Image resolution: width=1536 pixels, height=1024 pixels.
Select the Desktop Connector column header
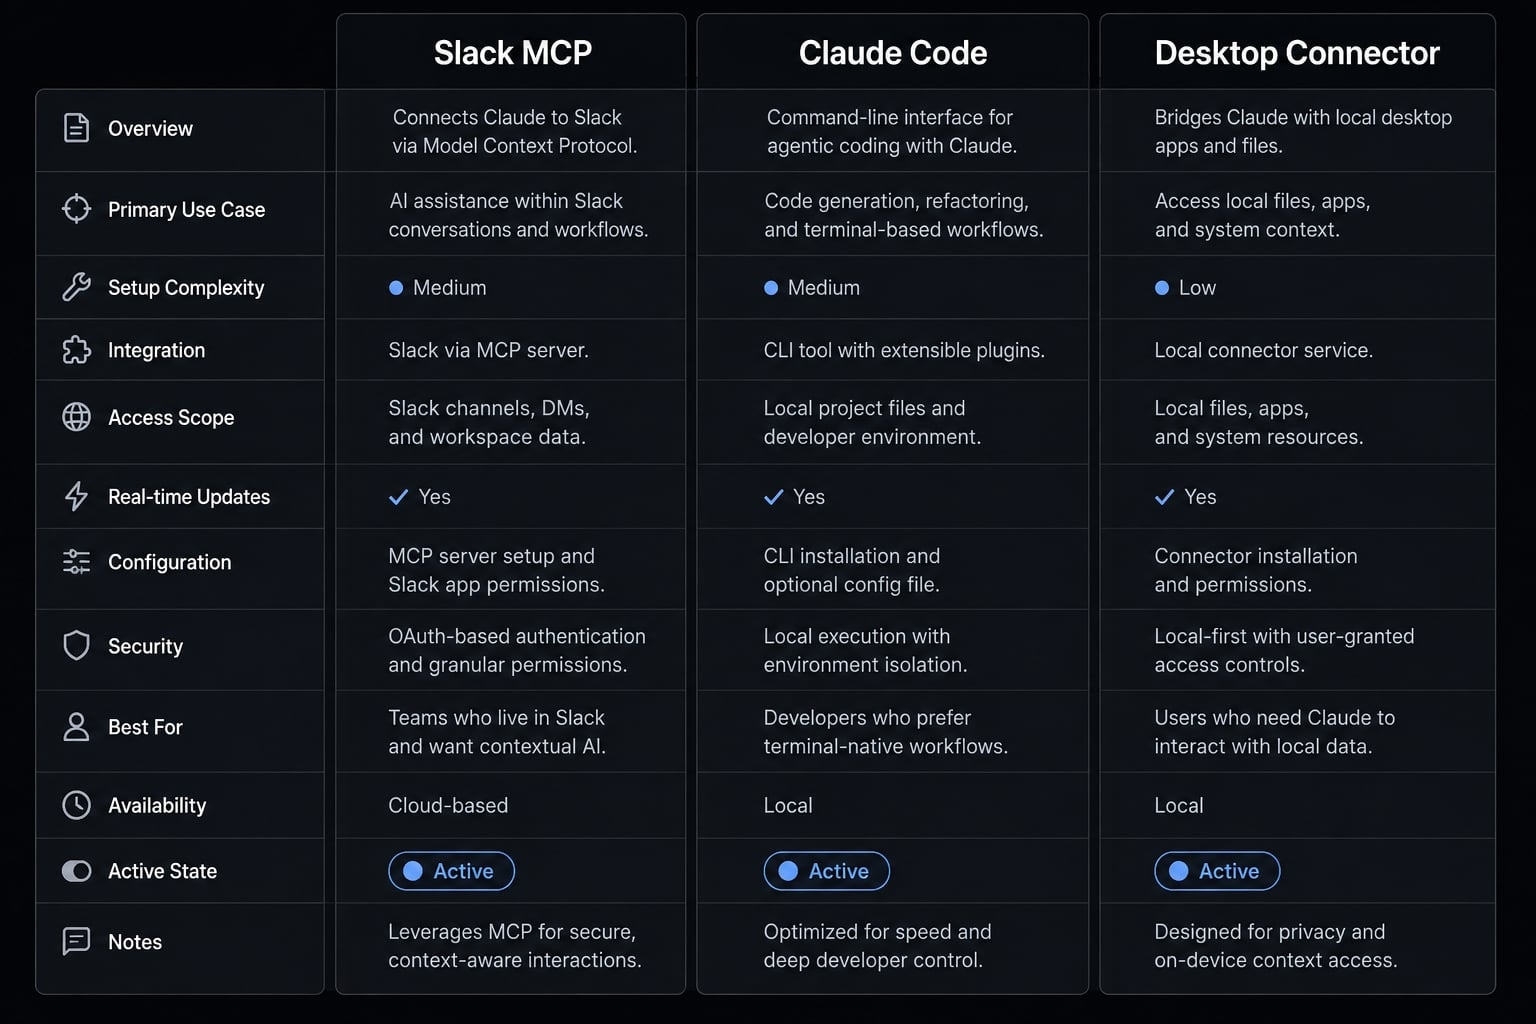1297,52
